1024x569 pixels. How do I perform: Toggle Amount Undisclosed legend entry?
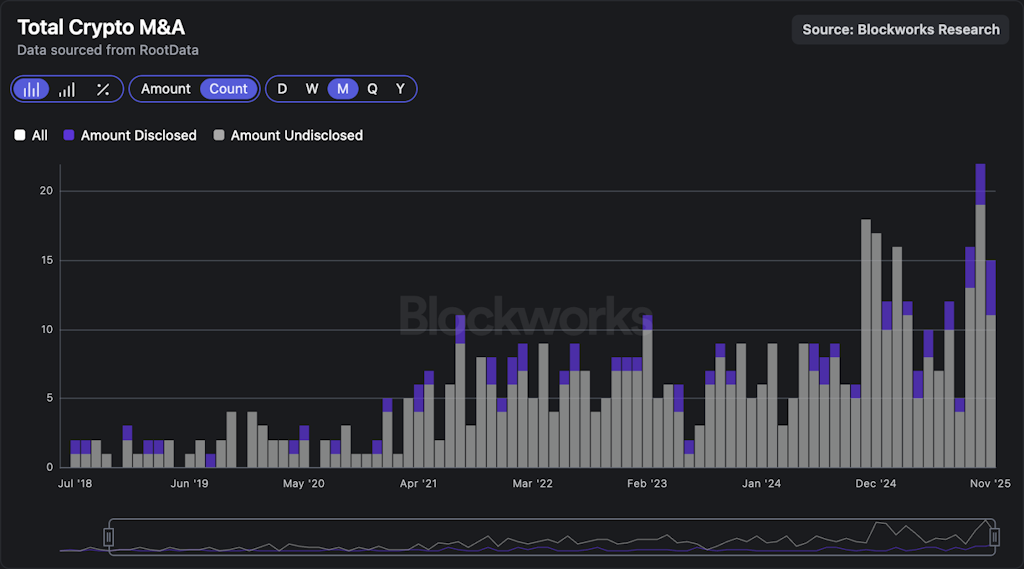click(296, 135)
